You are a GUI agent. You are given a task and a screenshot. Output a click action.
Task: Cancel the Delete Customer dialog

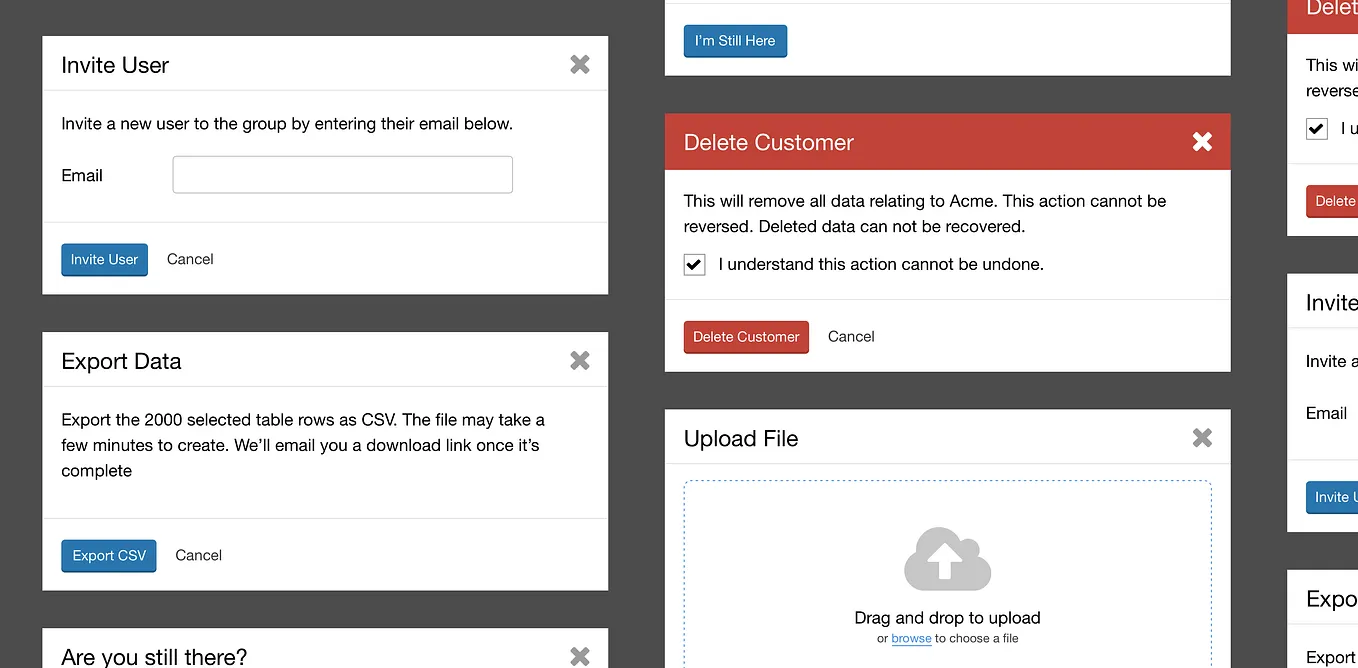(851, 337)
